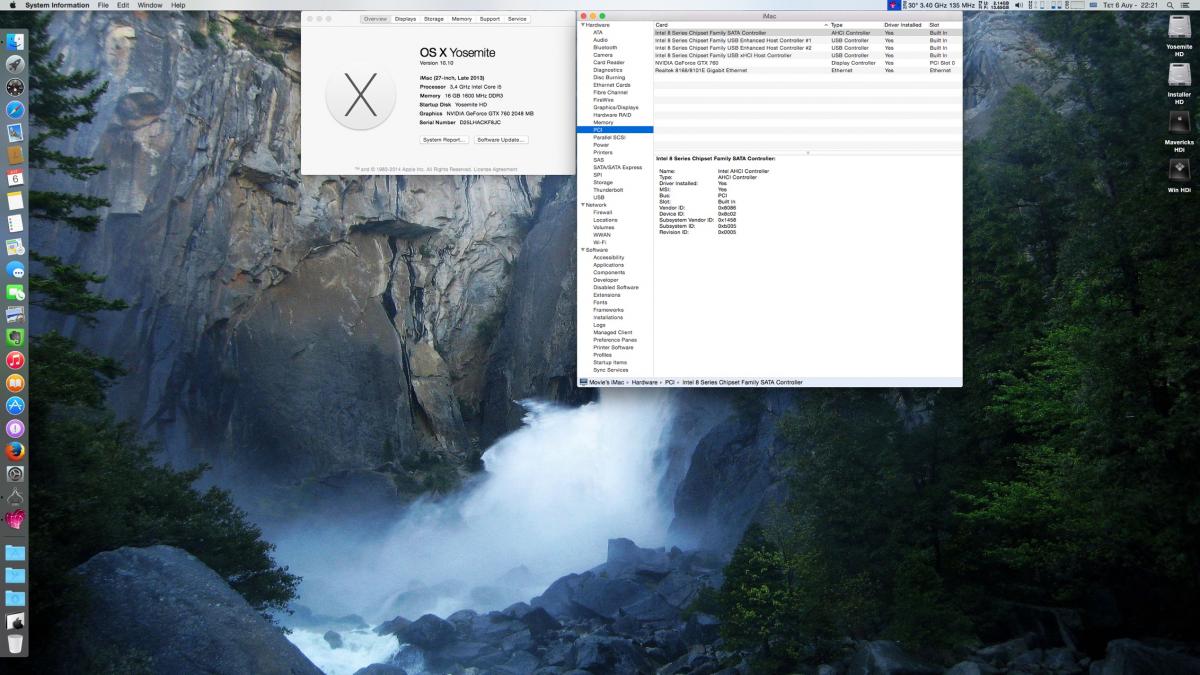
Task: Select USB in the Hardware list
Action: (598, 197)
